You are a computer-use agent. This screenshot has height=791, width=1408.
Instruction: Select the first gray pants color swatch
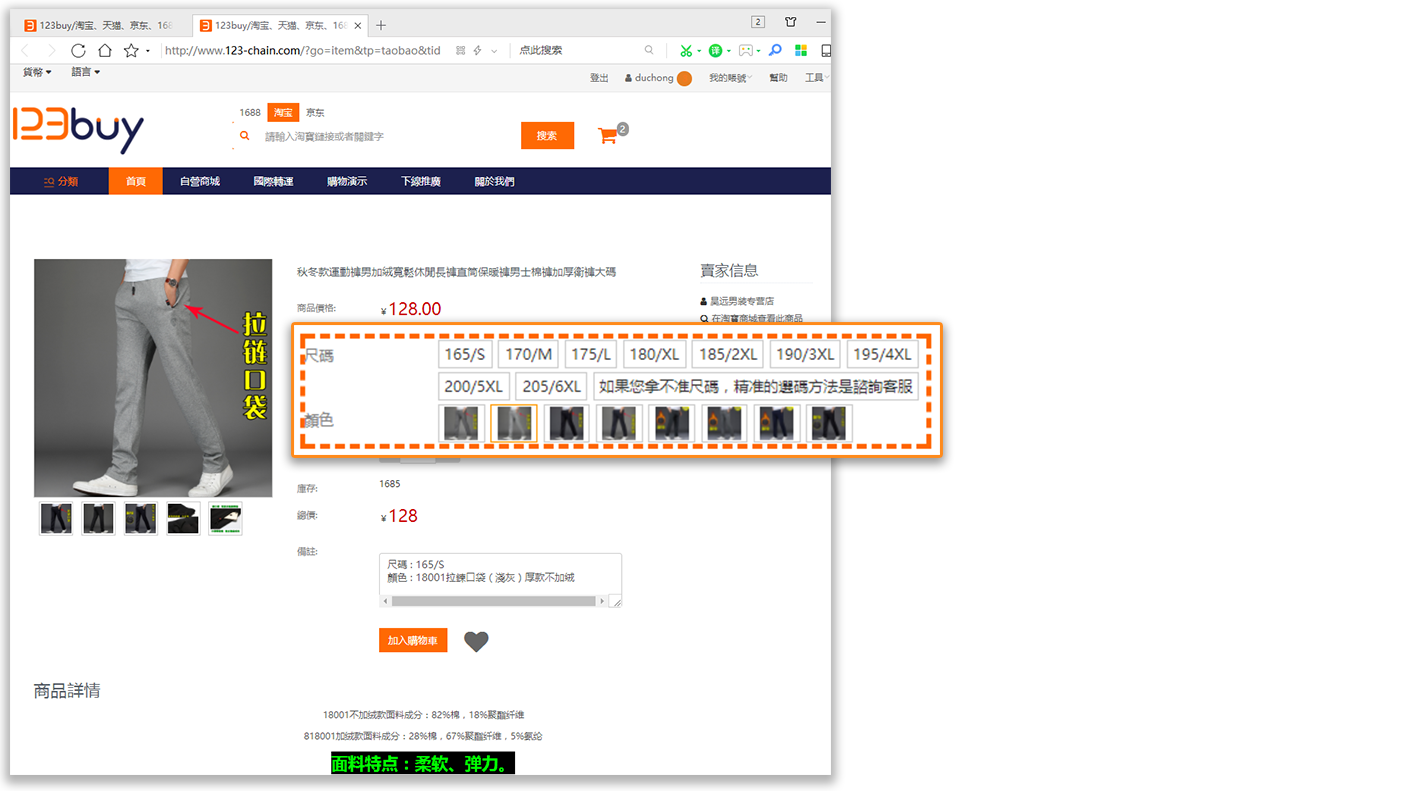(462, 423)
